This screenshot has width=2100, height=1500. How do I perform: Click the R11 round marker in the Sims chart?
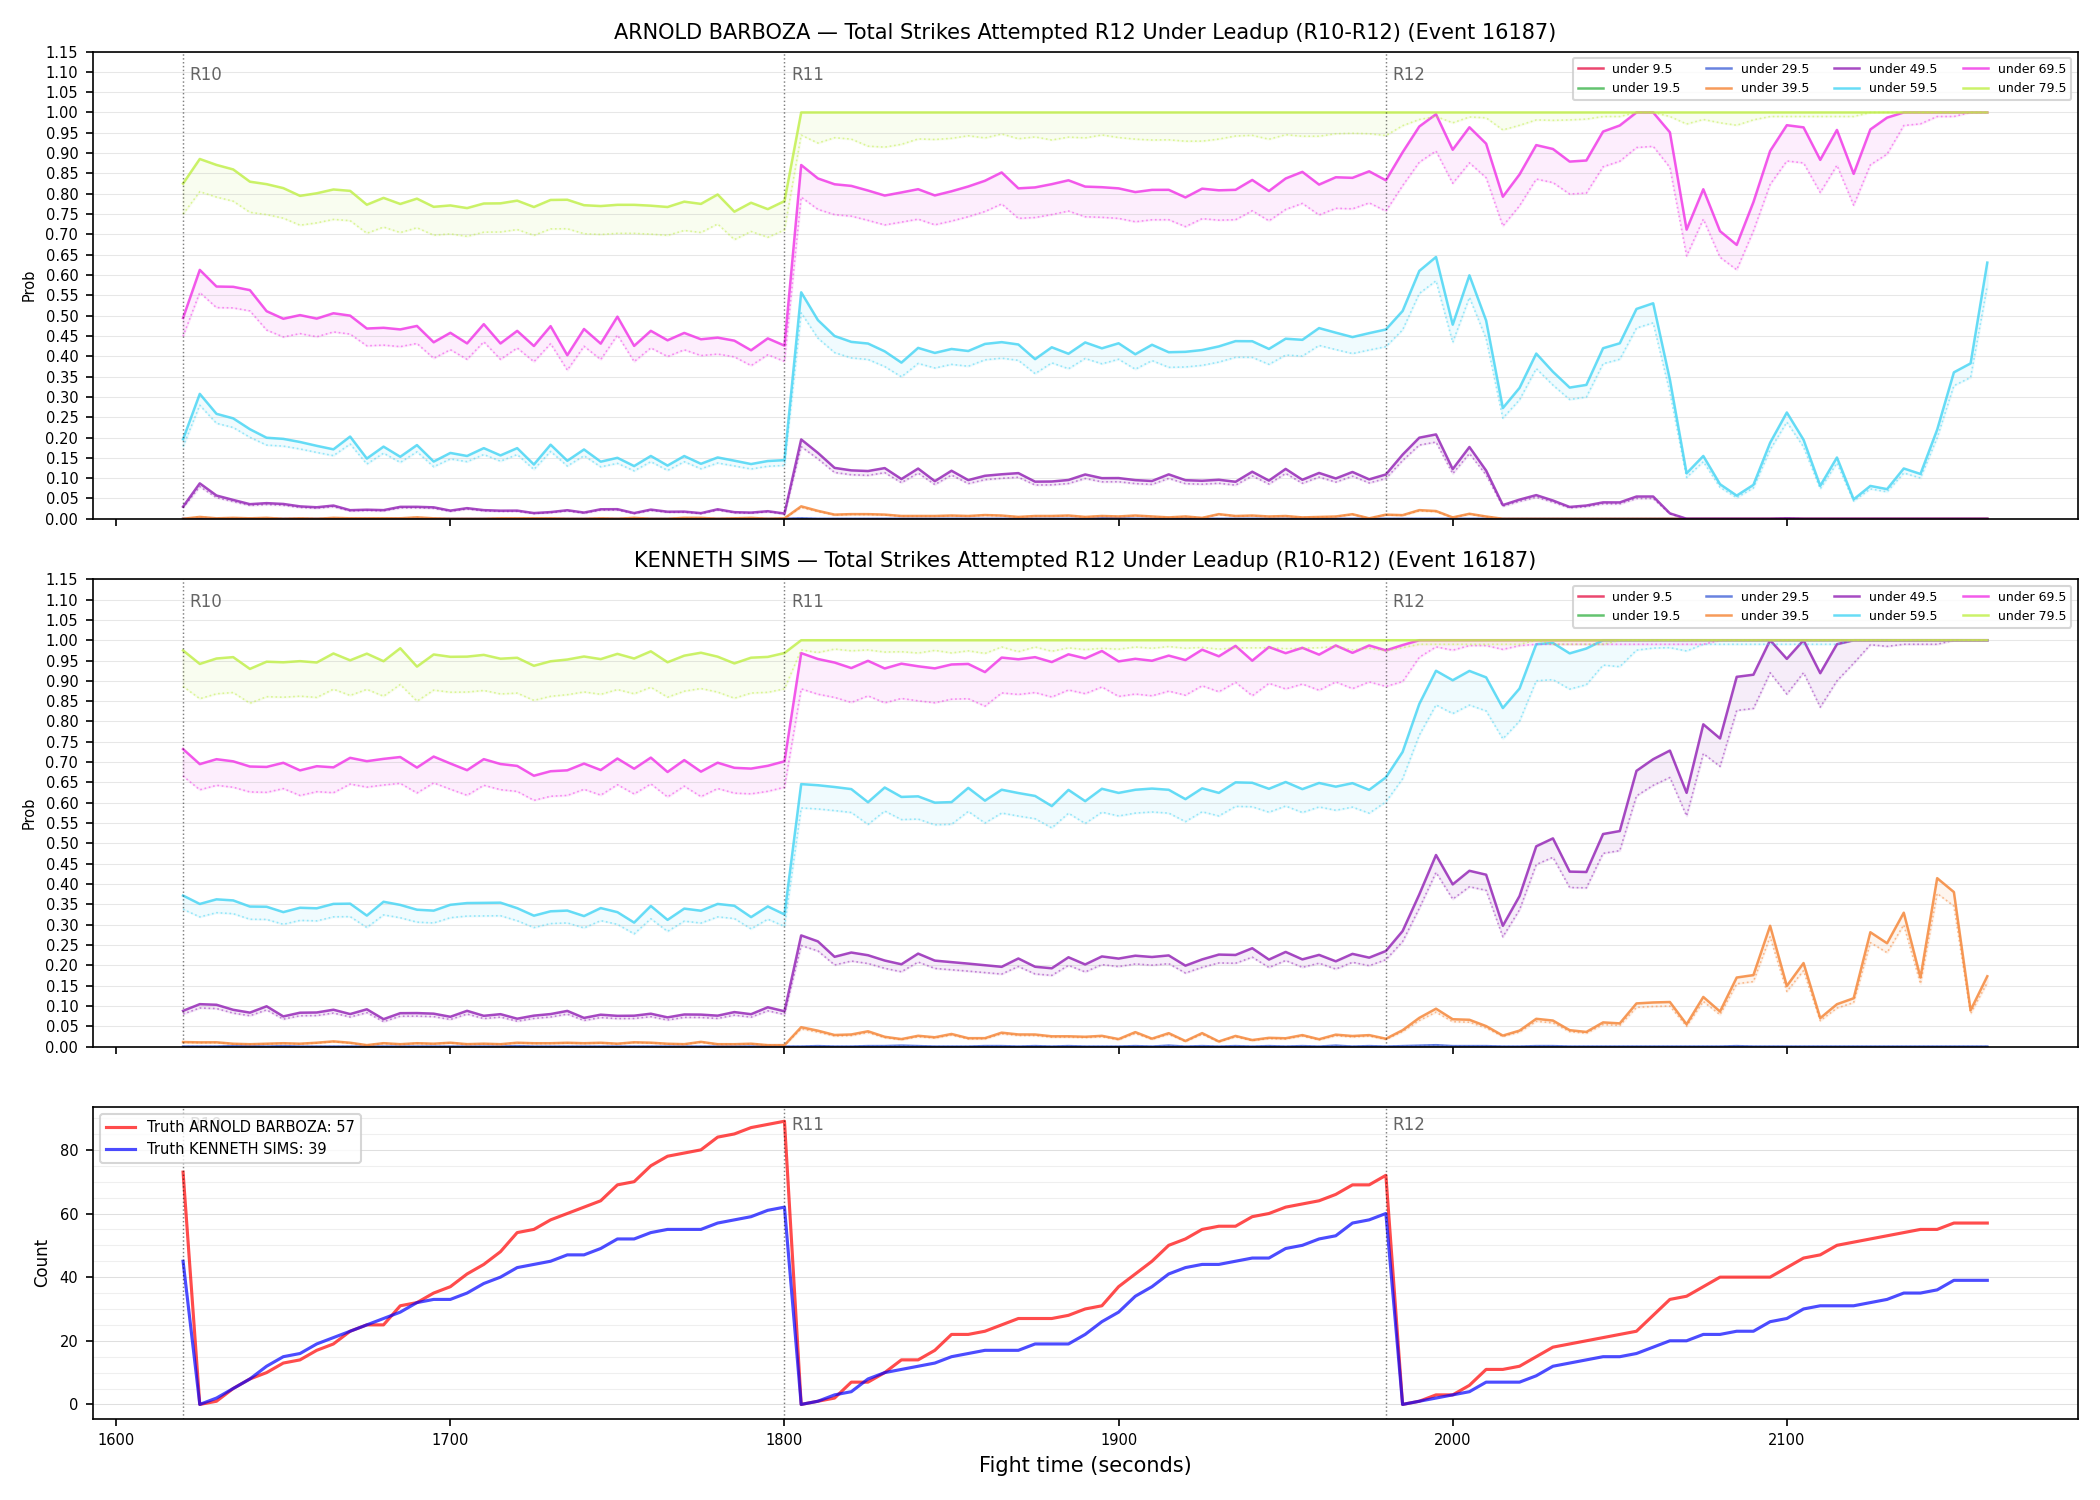point(807,602)
